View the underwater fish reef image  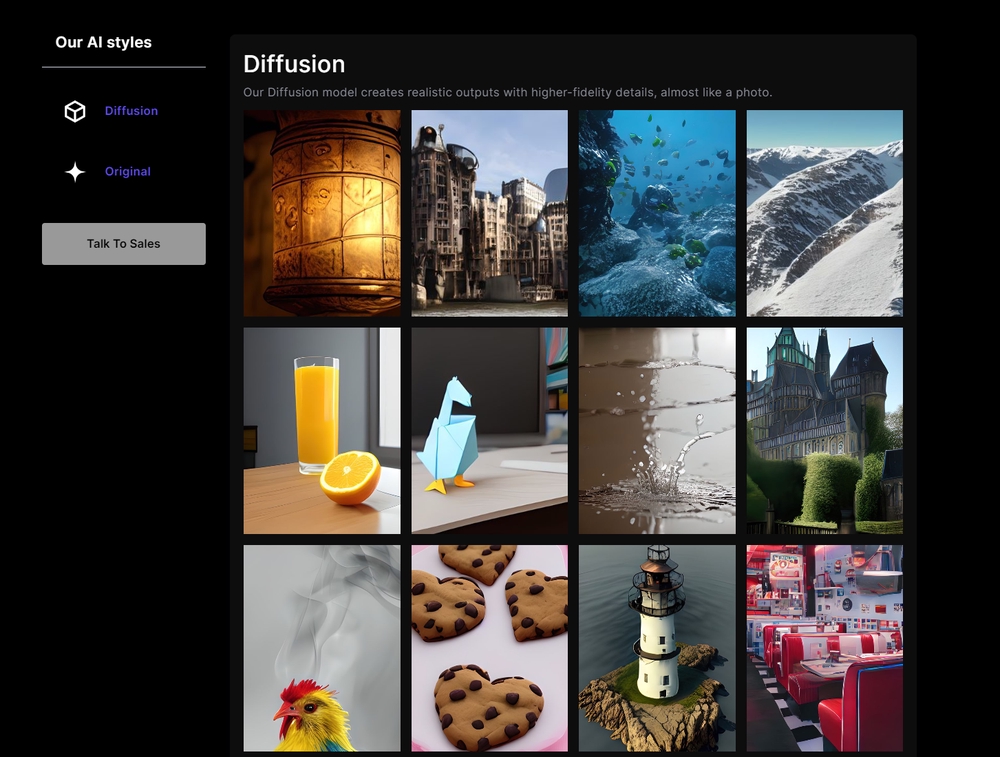click(657, 213)
